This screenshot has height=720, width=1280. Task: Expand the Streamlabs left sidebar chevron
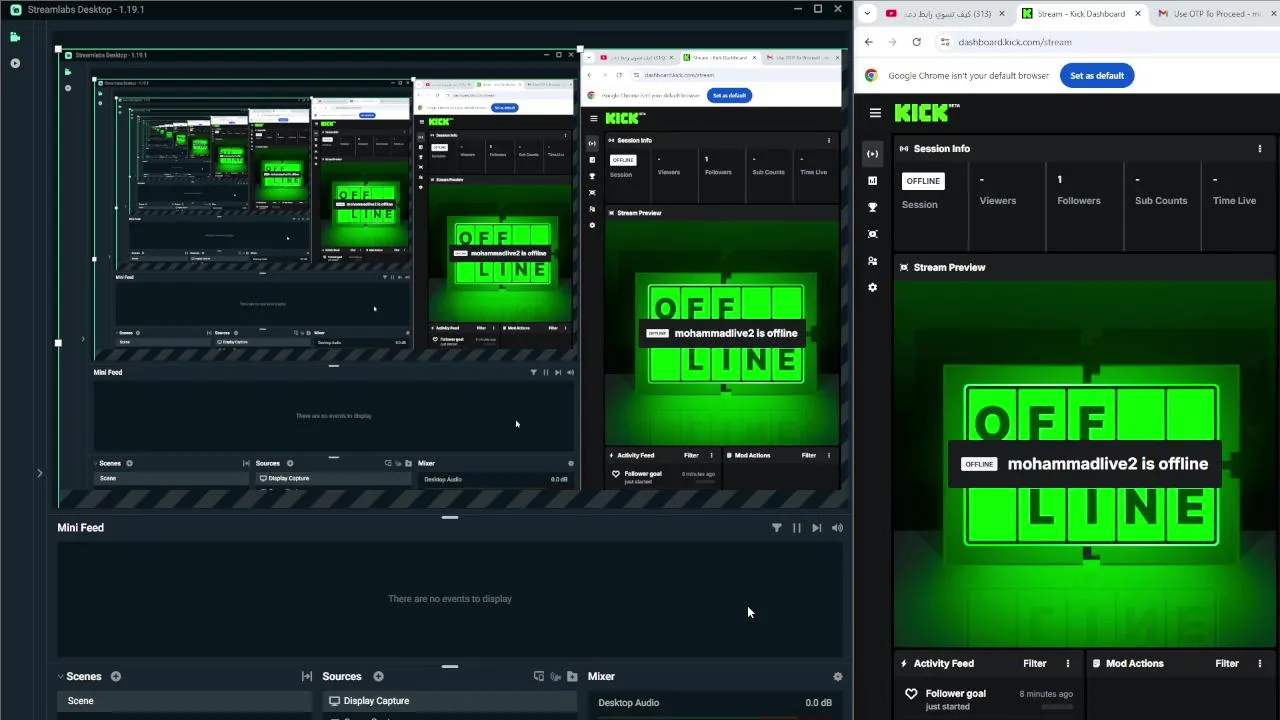coord(40,473)
